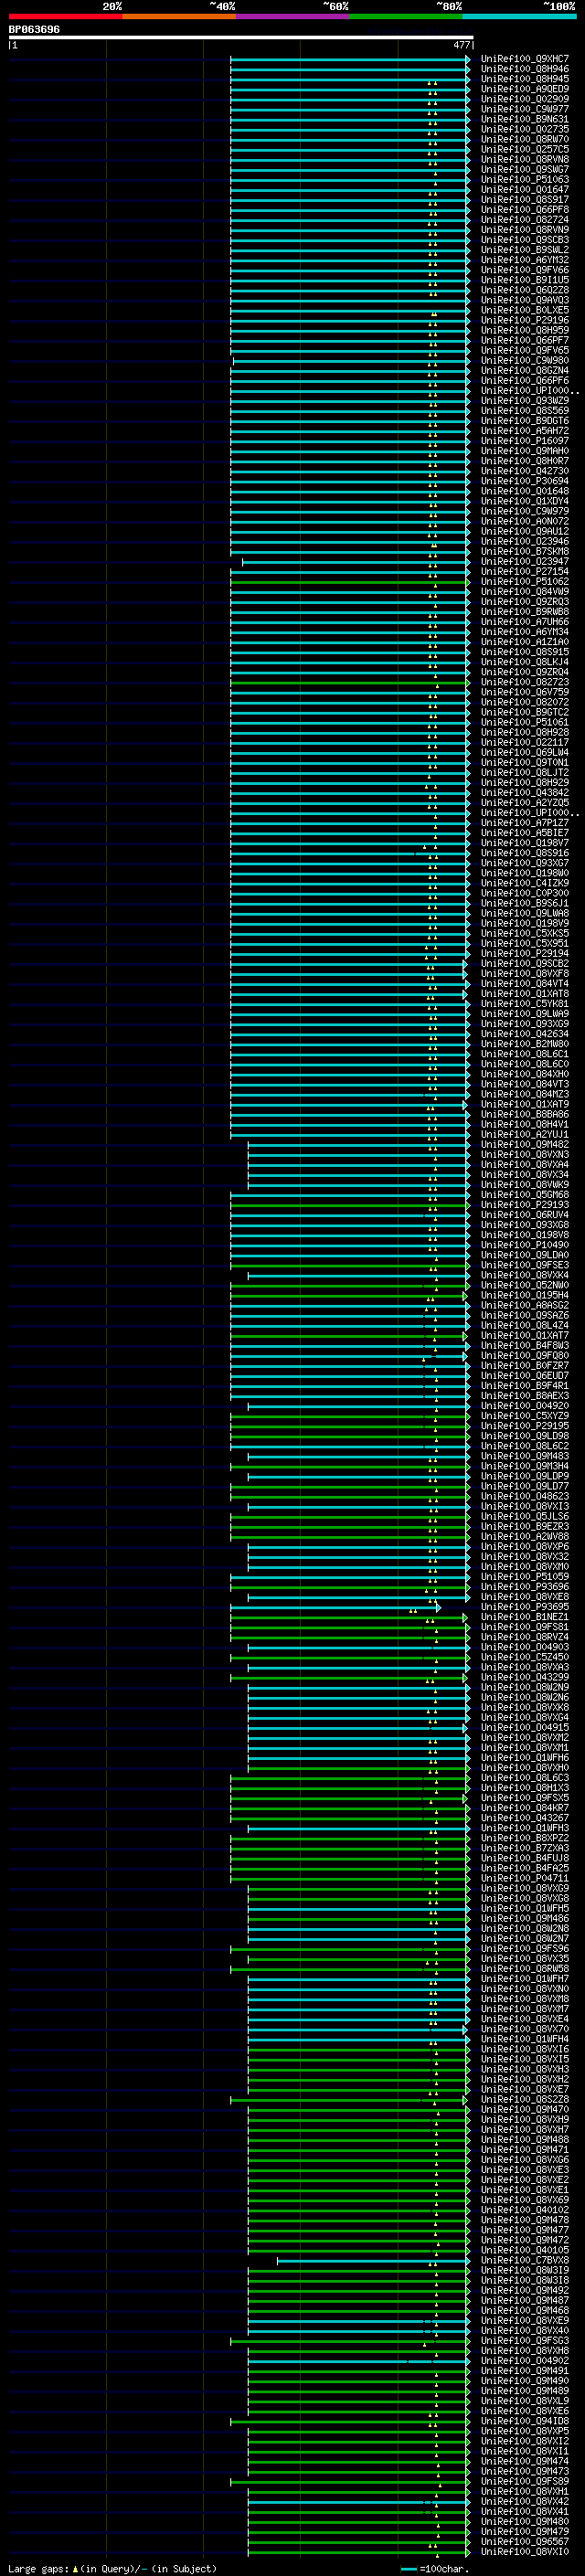The height and width of the screenshot is (2576, 585).
Task: Select hit label UniRef100_B9SWL2
Action: tap(525, 250)
